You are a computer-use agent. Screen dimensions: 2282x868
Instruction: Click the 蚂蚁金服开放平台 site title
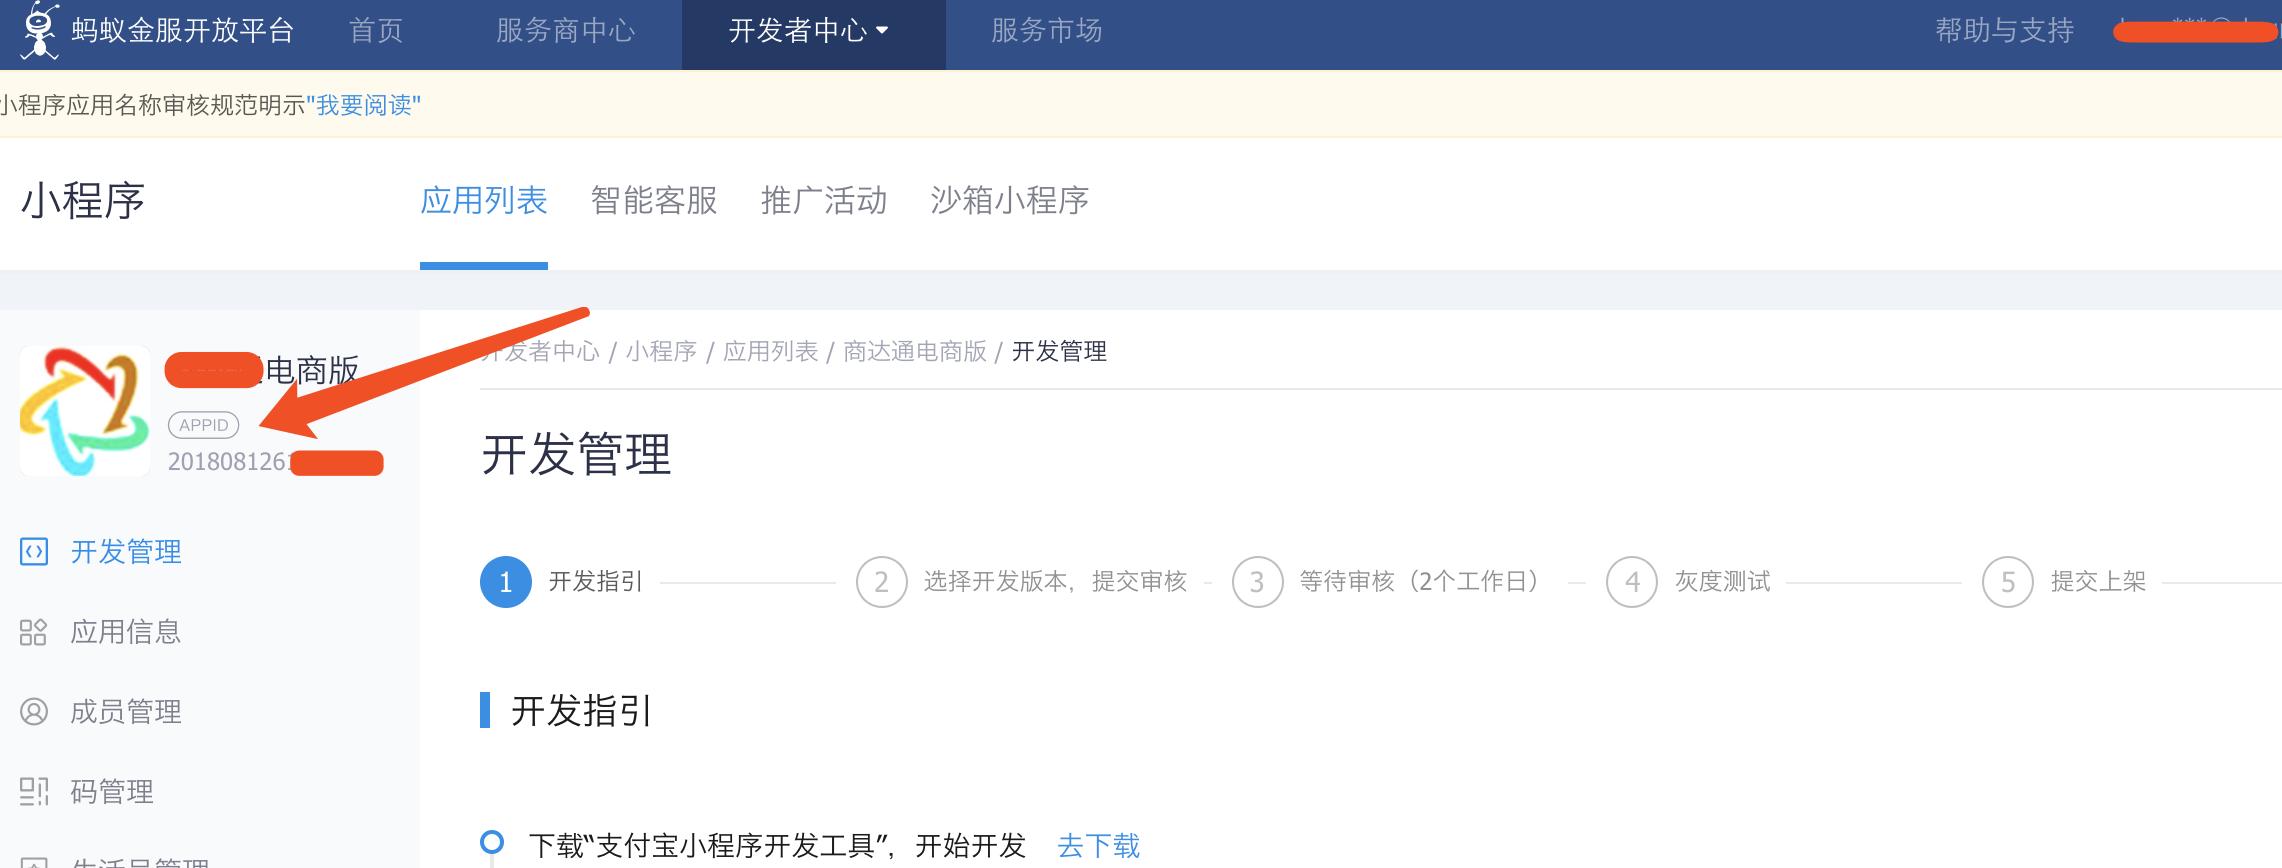tap(182, 31)
